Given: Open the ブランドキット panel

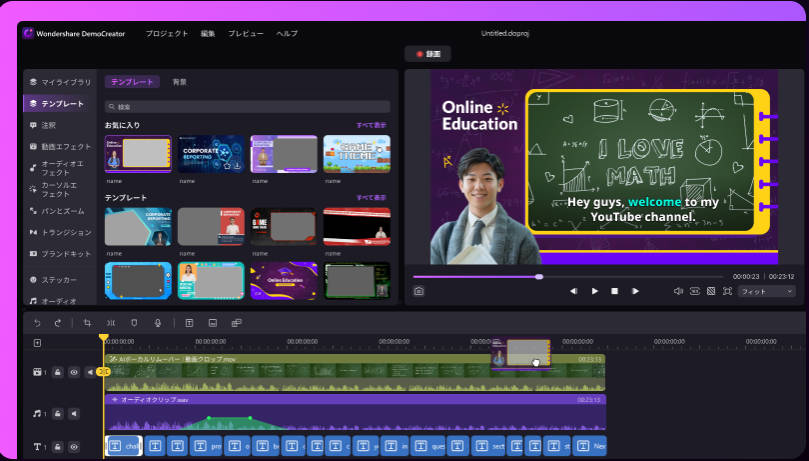Looking at the screenshot, I should 60,254.
